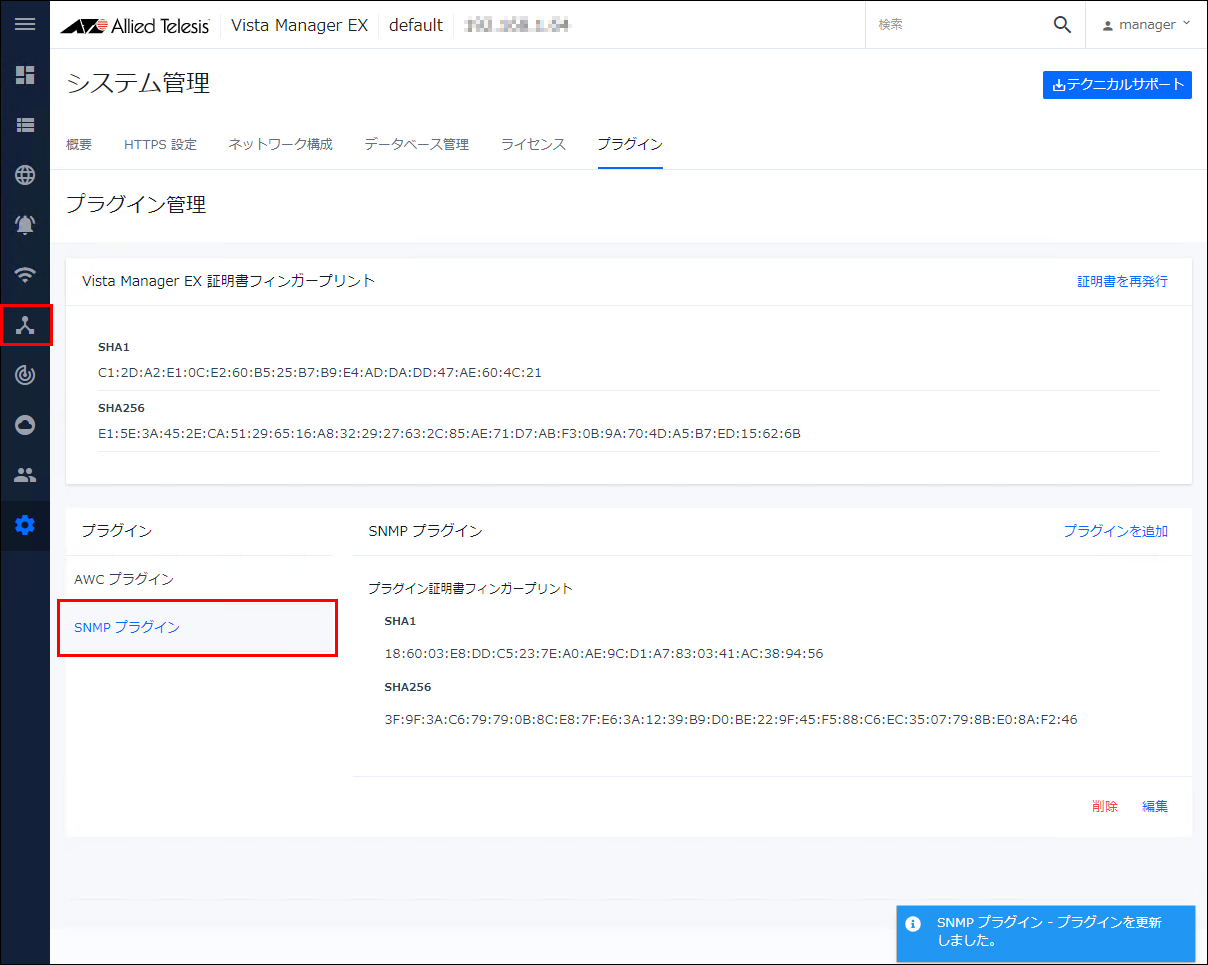Switch to the データベース管理 tab
Viewport: 1208px width, 965px height.
tap(416, 144)
